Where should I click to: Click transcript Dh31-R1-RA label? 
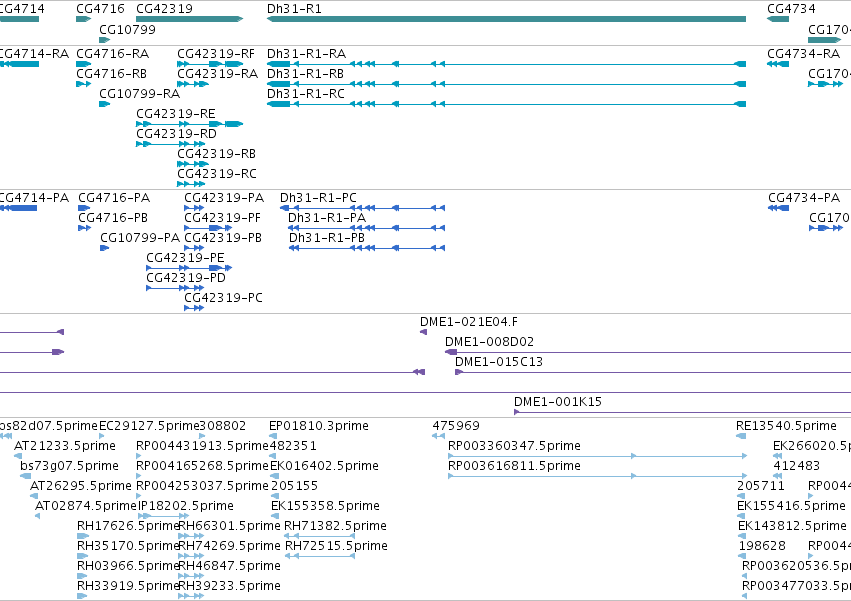click(306, 54)
